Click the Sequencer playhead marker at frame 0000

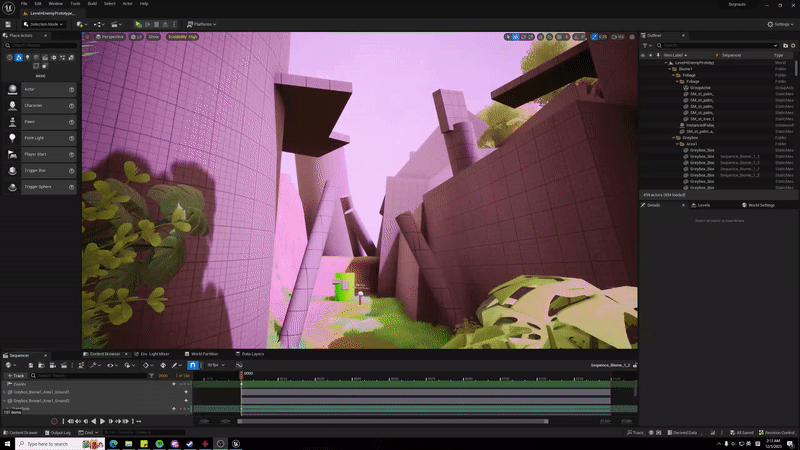tap(241, 374)
